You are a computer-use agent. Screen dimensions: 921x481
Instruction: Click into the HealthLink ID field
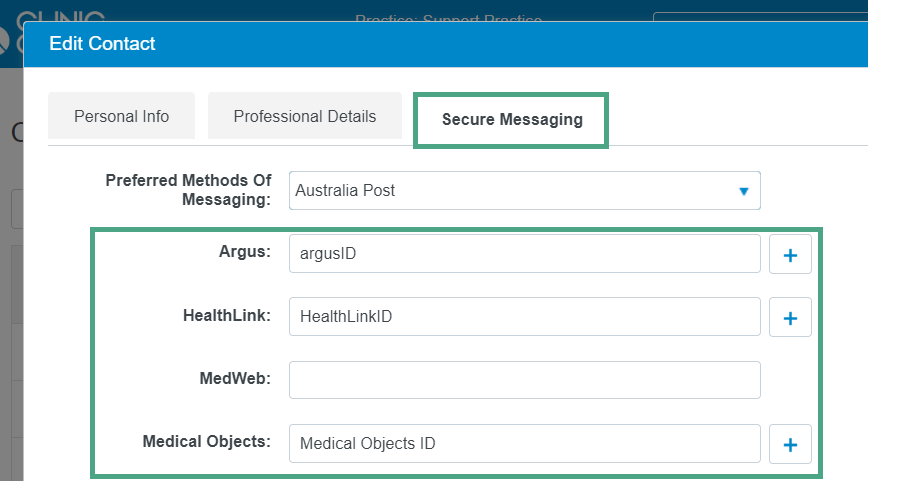click(x=525, y=317)
